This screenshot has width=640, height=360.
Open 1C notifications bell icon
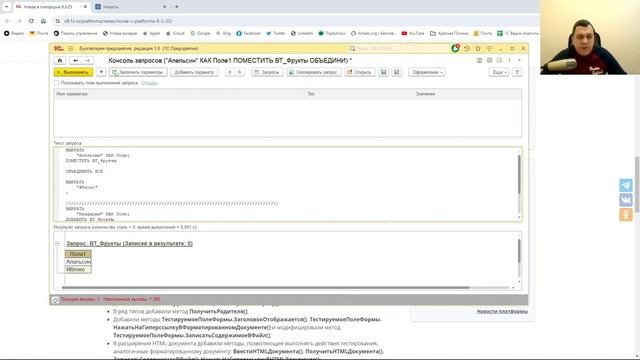click(x=456, y=49)
